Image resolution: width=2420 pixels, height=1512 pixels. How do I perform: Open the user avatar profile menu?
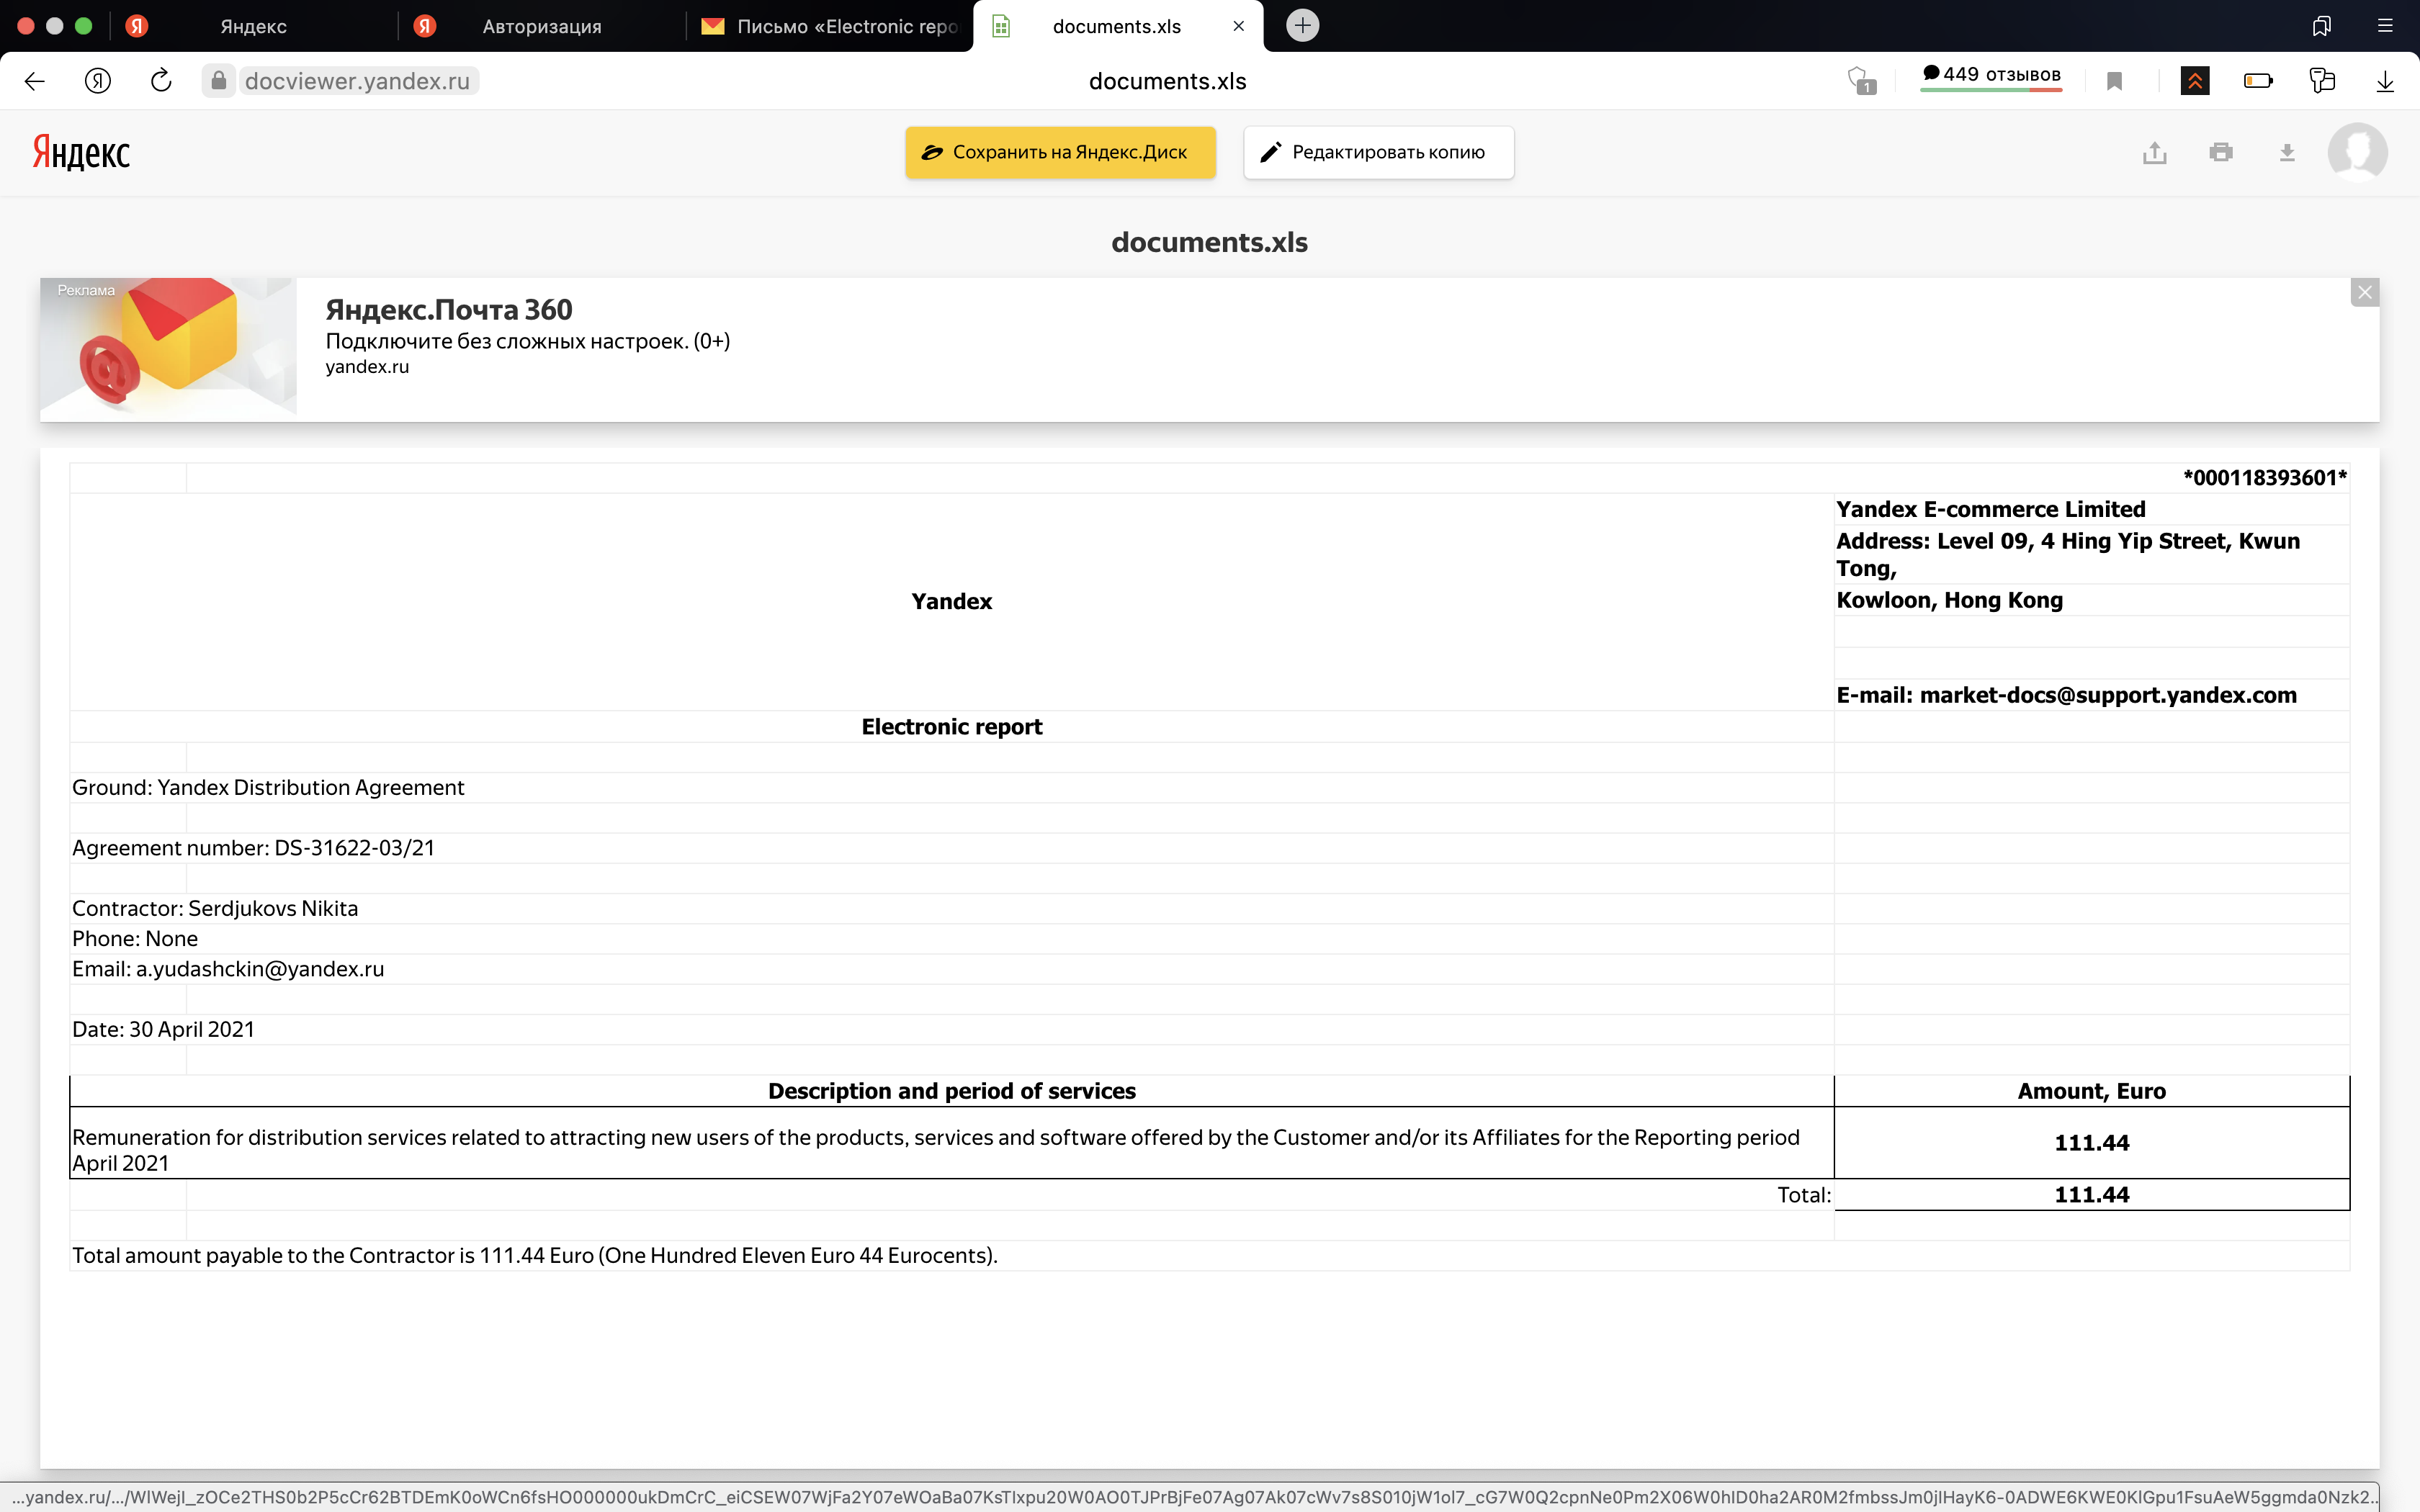[2357, 152]
